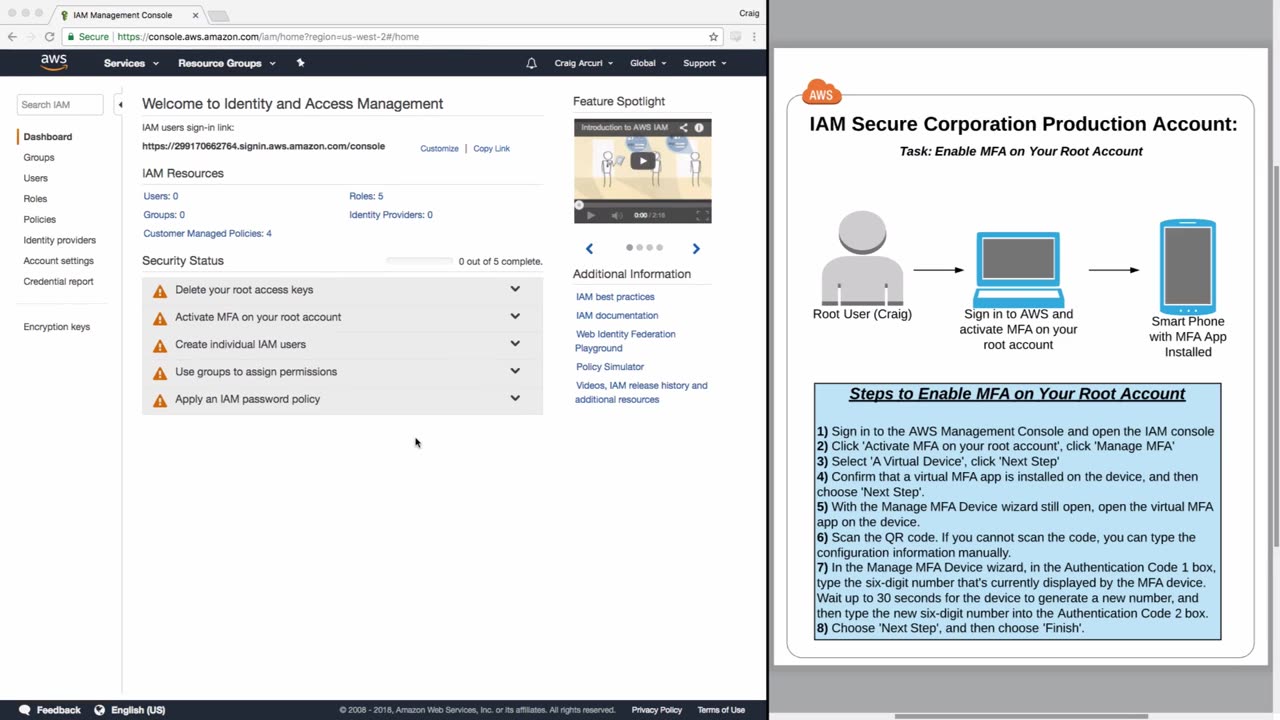Click the browser back arrow
1280x720 pixels.
(x=12, y=37)
